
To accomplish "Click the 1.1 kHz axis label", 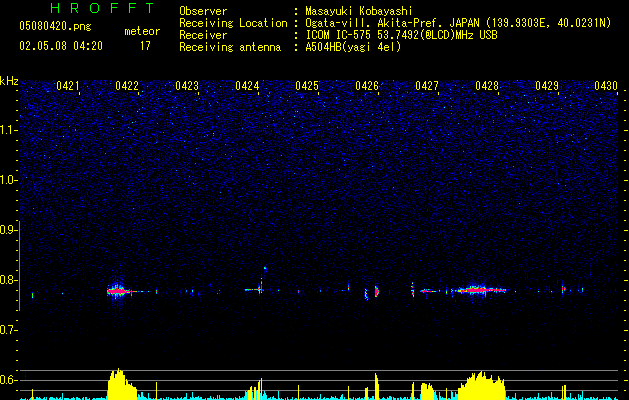I will click(x=9, y=130).
